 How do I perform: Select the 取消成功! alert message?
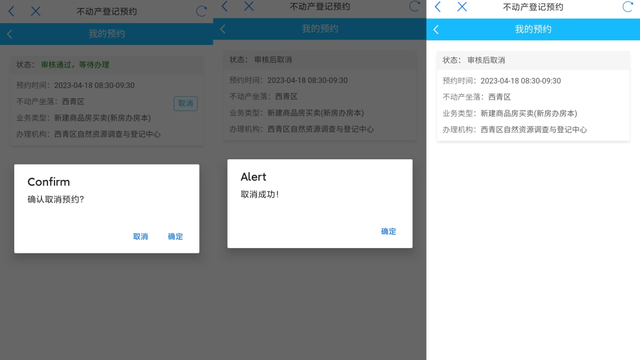click(260, 194)
